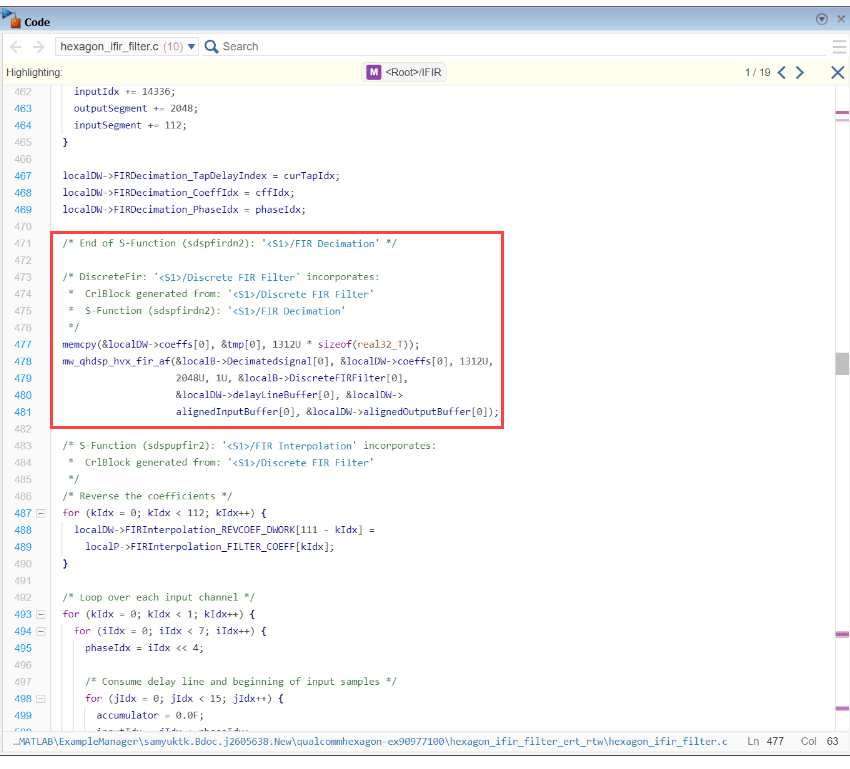Click the forward navigation arrow
Viewport: 850px width, 769px height.
click(38, 46)
